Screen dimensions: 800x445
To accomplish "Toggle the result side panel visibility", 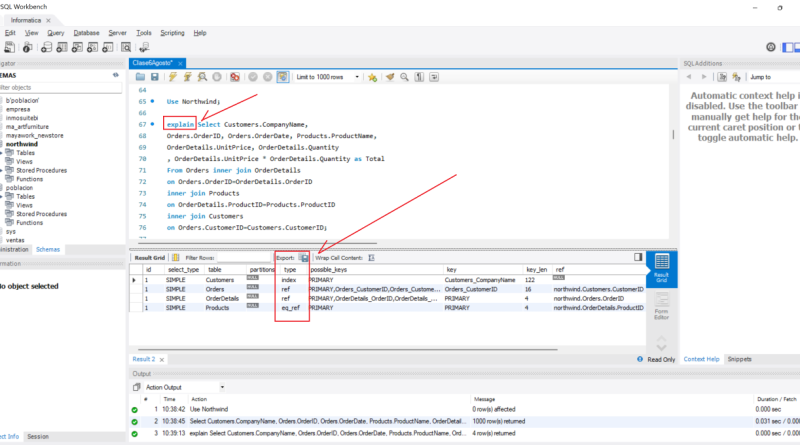I will pyautogui.click(x=638, y=257).
